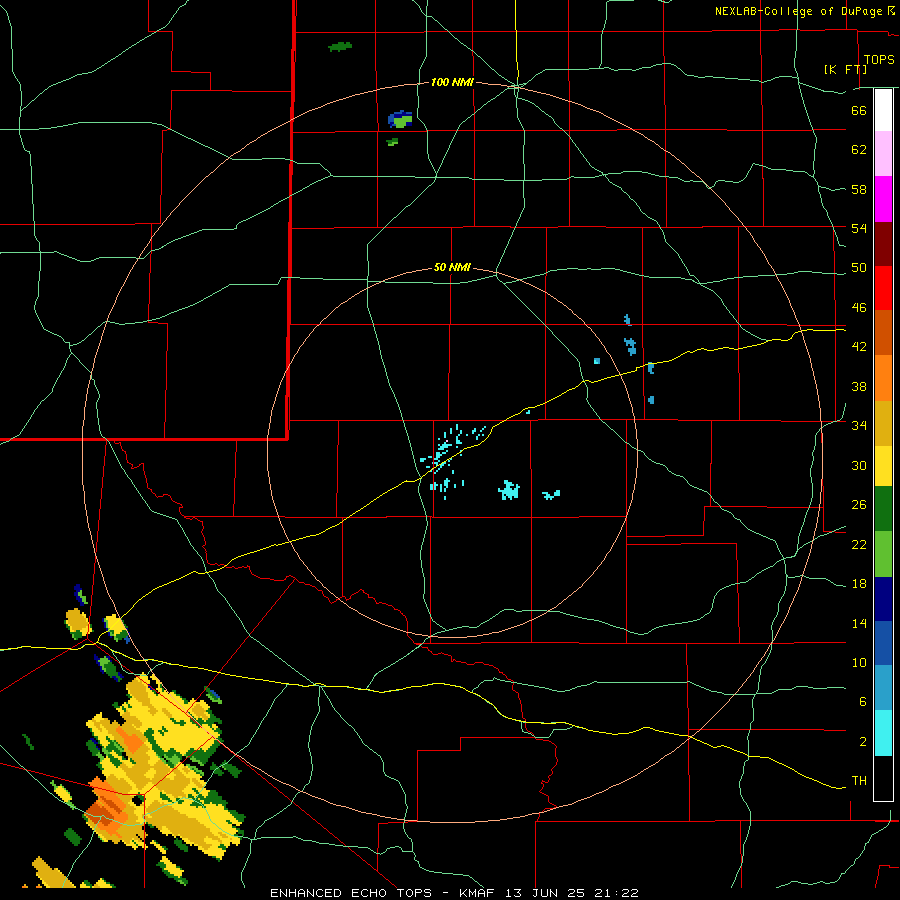This screenshot has width=900, height=900.
Task: Click the white swatch atop the tops legend
Action: click(883, 110)
